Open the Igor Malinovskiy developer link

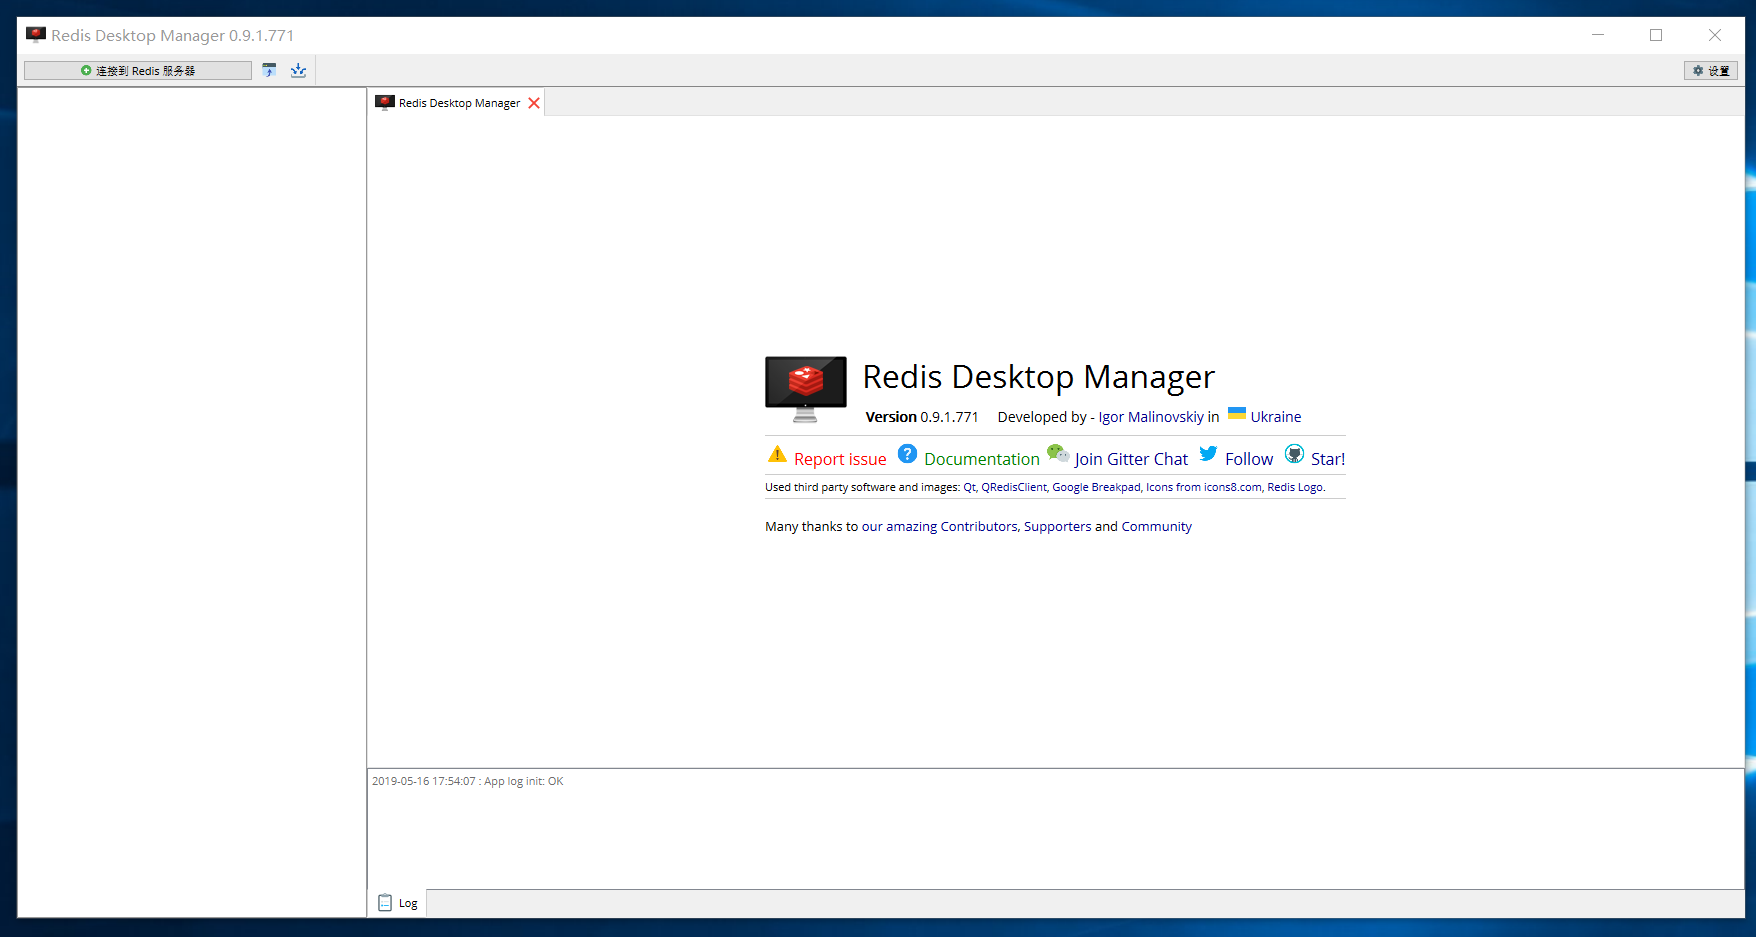click(x=1150, y=417)
